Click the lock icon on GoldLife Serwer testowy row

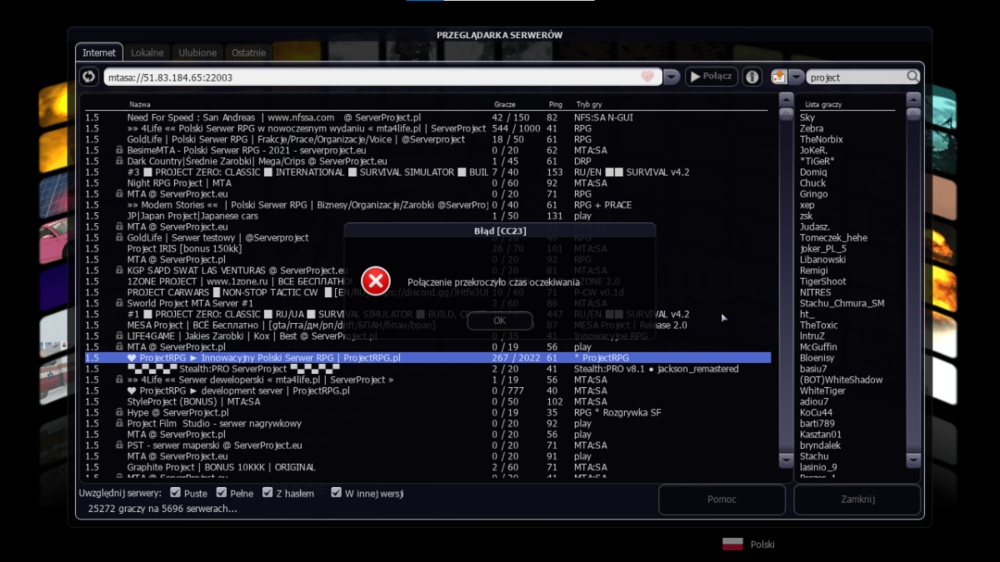point(119,237)
